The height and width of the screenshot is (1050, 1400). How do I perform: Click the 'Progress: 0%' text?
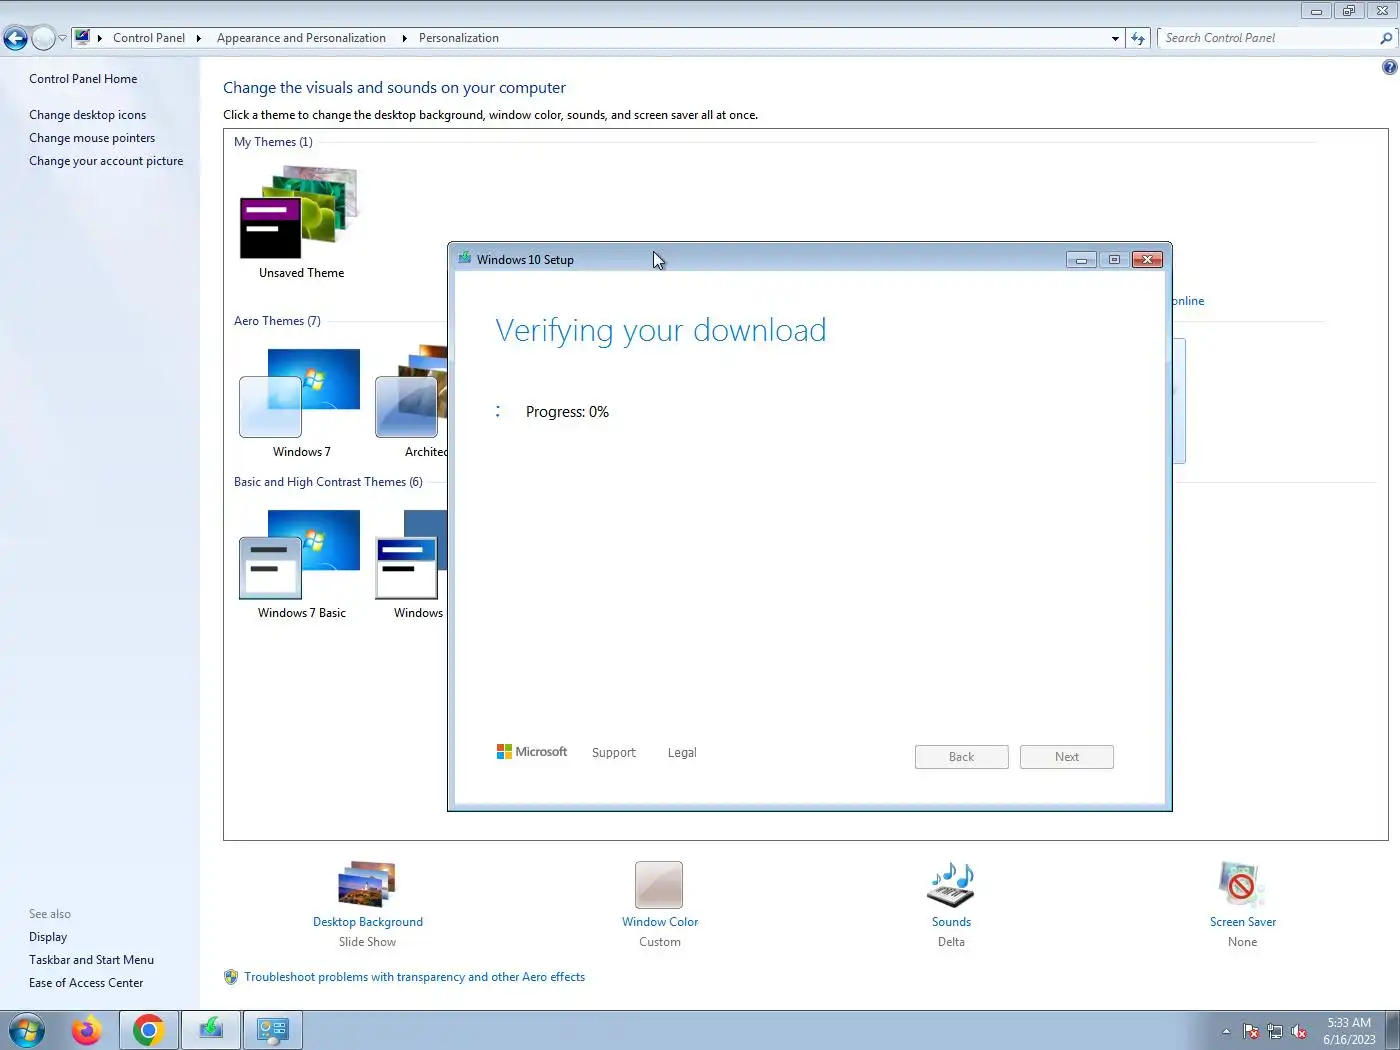(x=567, y=412)
